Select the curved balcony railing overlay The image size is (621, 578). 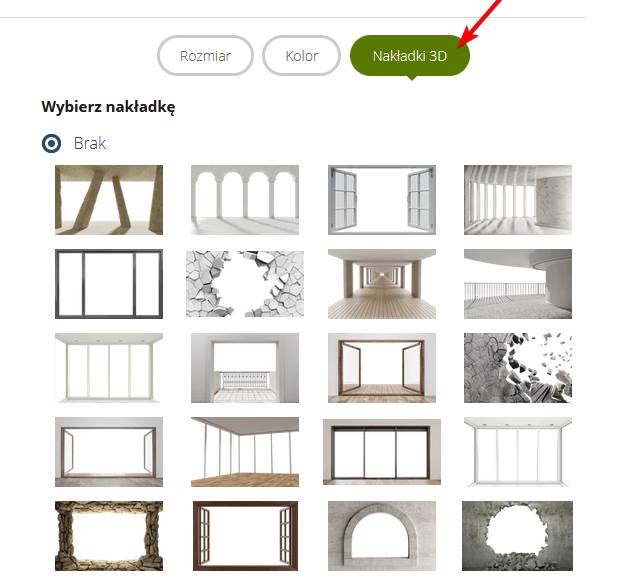pyautogui.click(x=518, y=284)
